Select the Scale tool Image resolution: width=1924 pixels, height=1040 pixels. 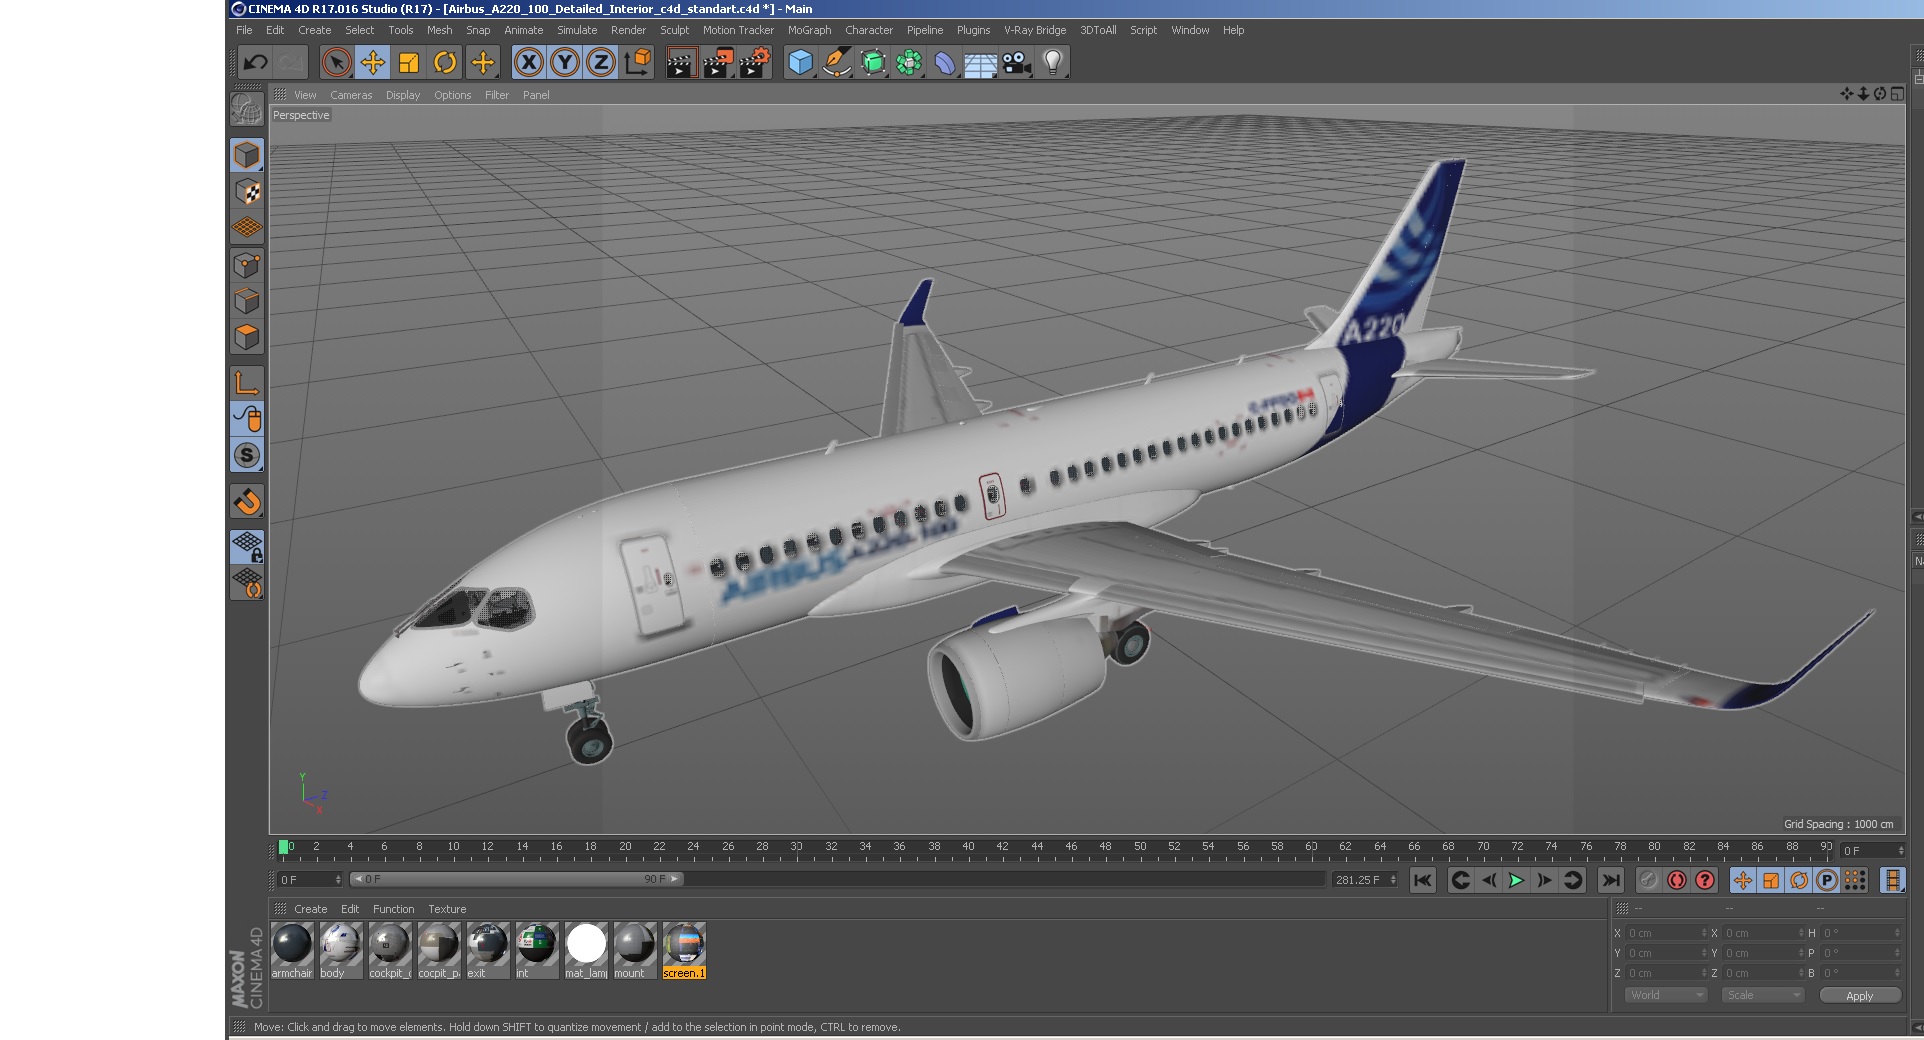point(409,62)
